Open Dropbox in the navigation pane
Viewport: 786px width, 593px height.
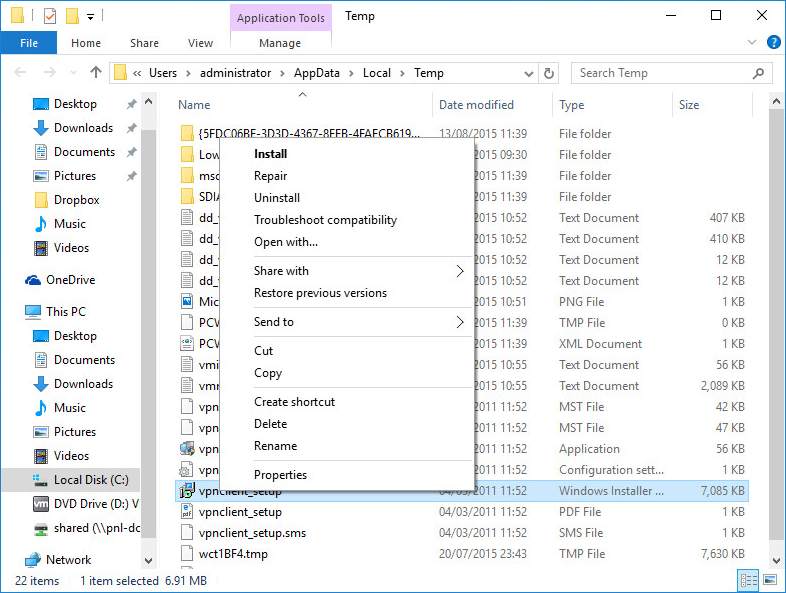(x=77, y=200)
